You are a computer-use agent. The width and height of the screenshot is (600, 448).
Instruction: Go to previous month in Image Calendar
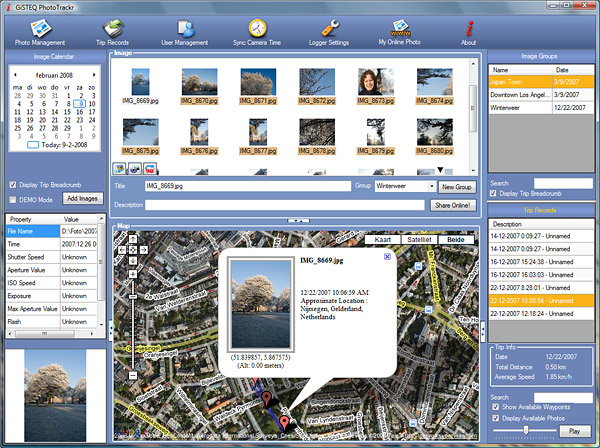click(x=15, y=75)
